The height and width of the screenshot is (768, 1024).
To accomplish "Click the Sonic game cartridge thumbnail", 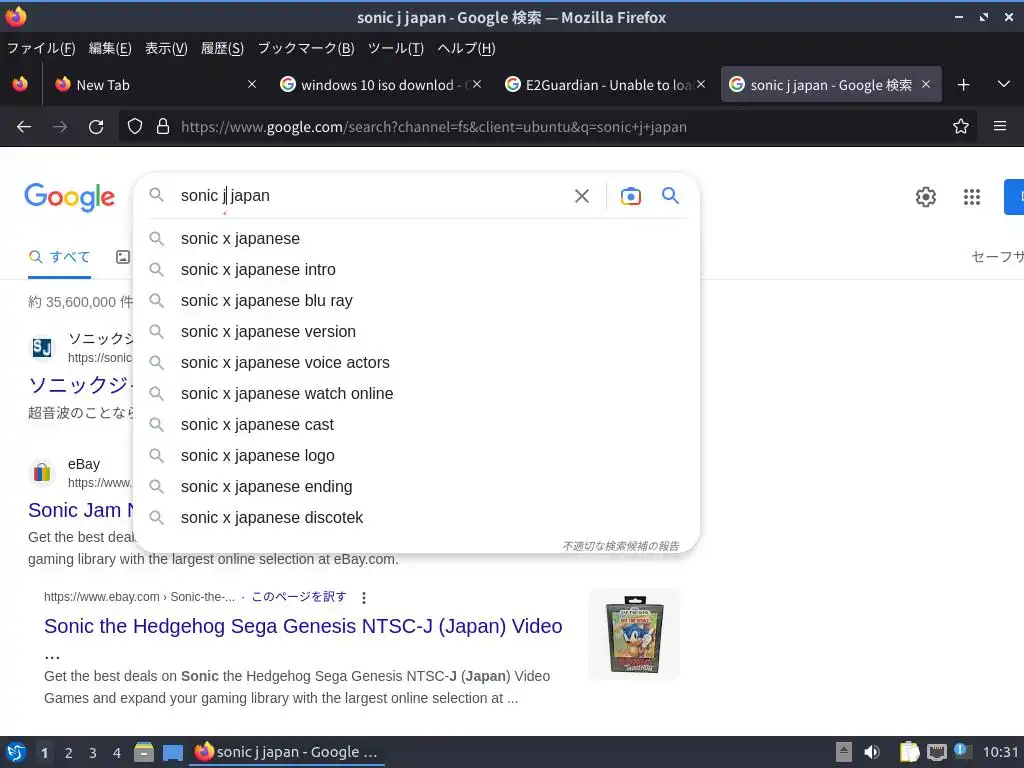I will (634, 633).
